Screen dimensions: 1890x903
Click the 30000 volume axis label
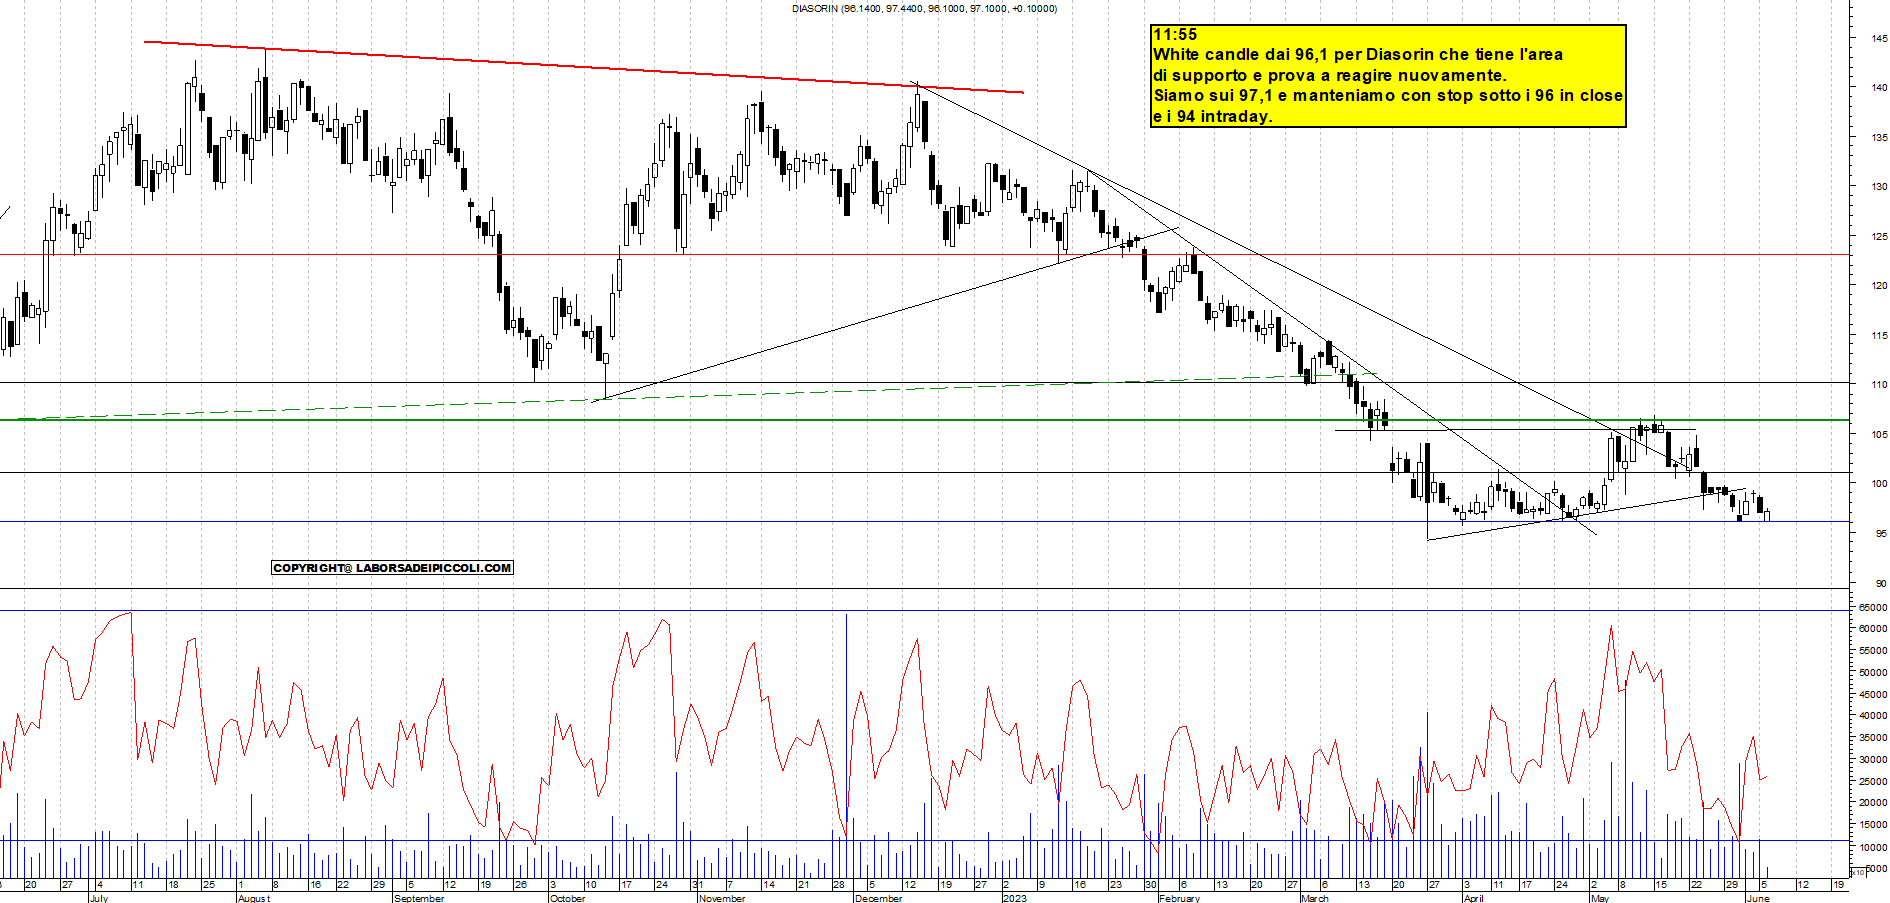click(1873, 760)
